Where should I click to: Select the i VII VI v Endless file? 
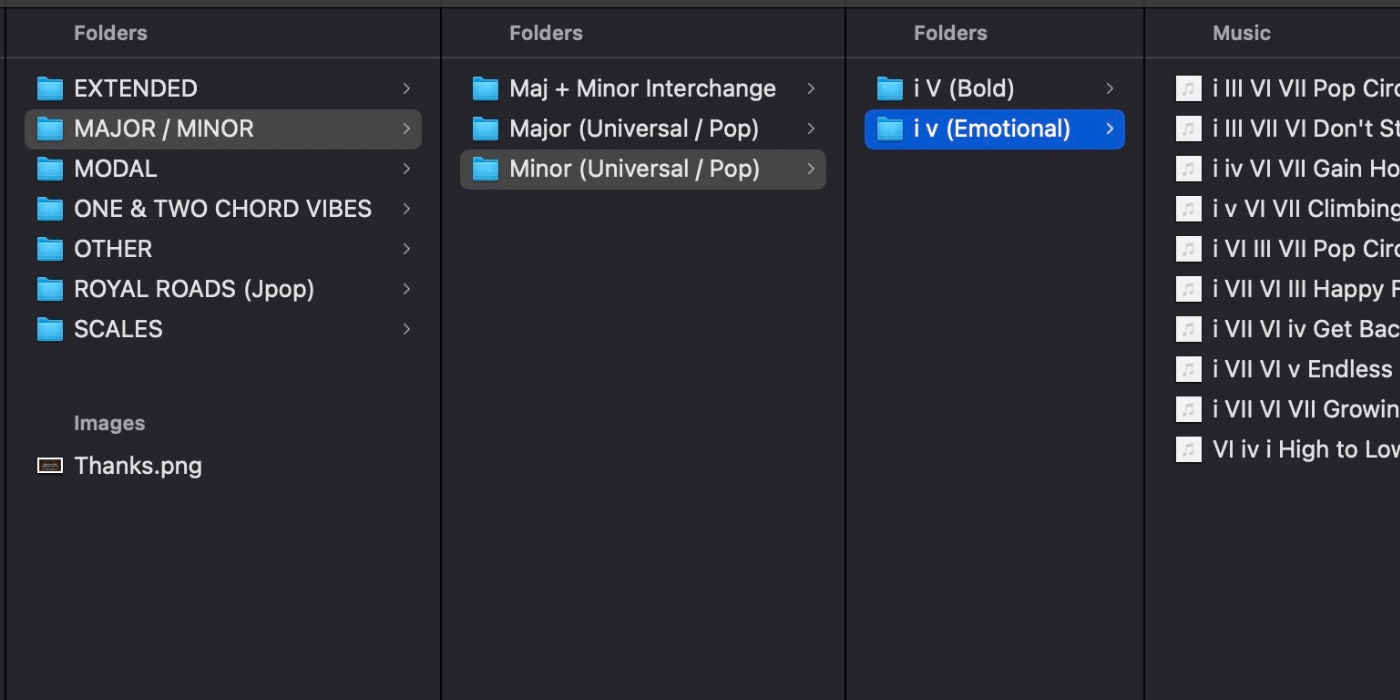[1301, 369]
